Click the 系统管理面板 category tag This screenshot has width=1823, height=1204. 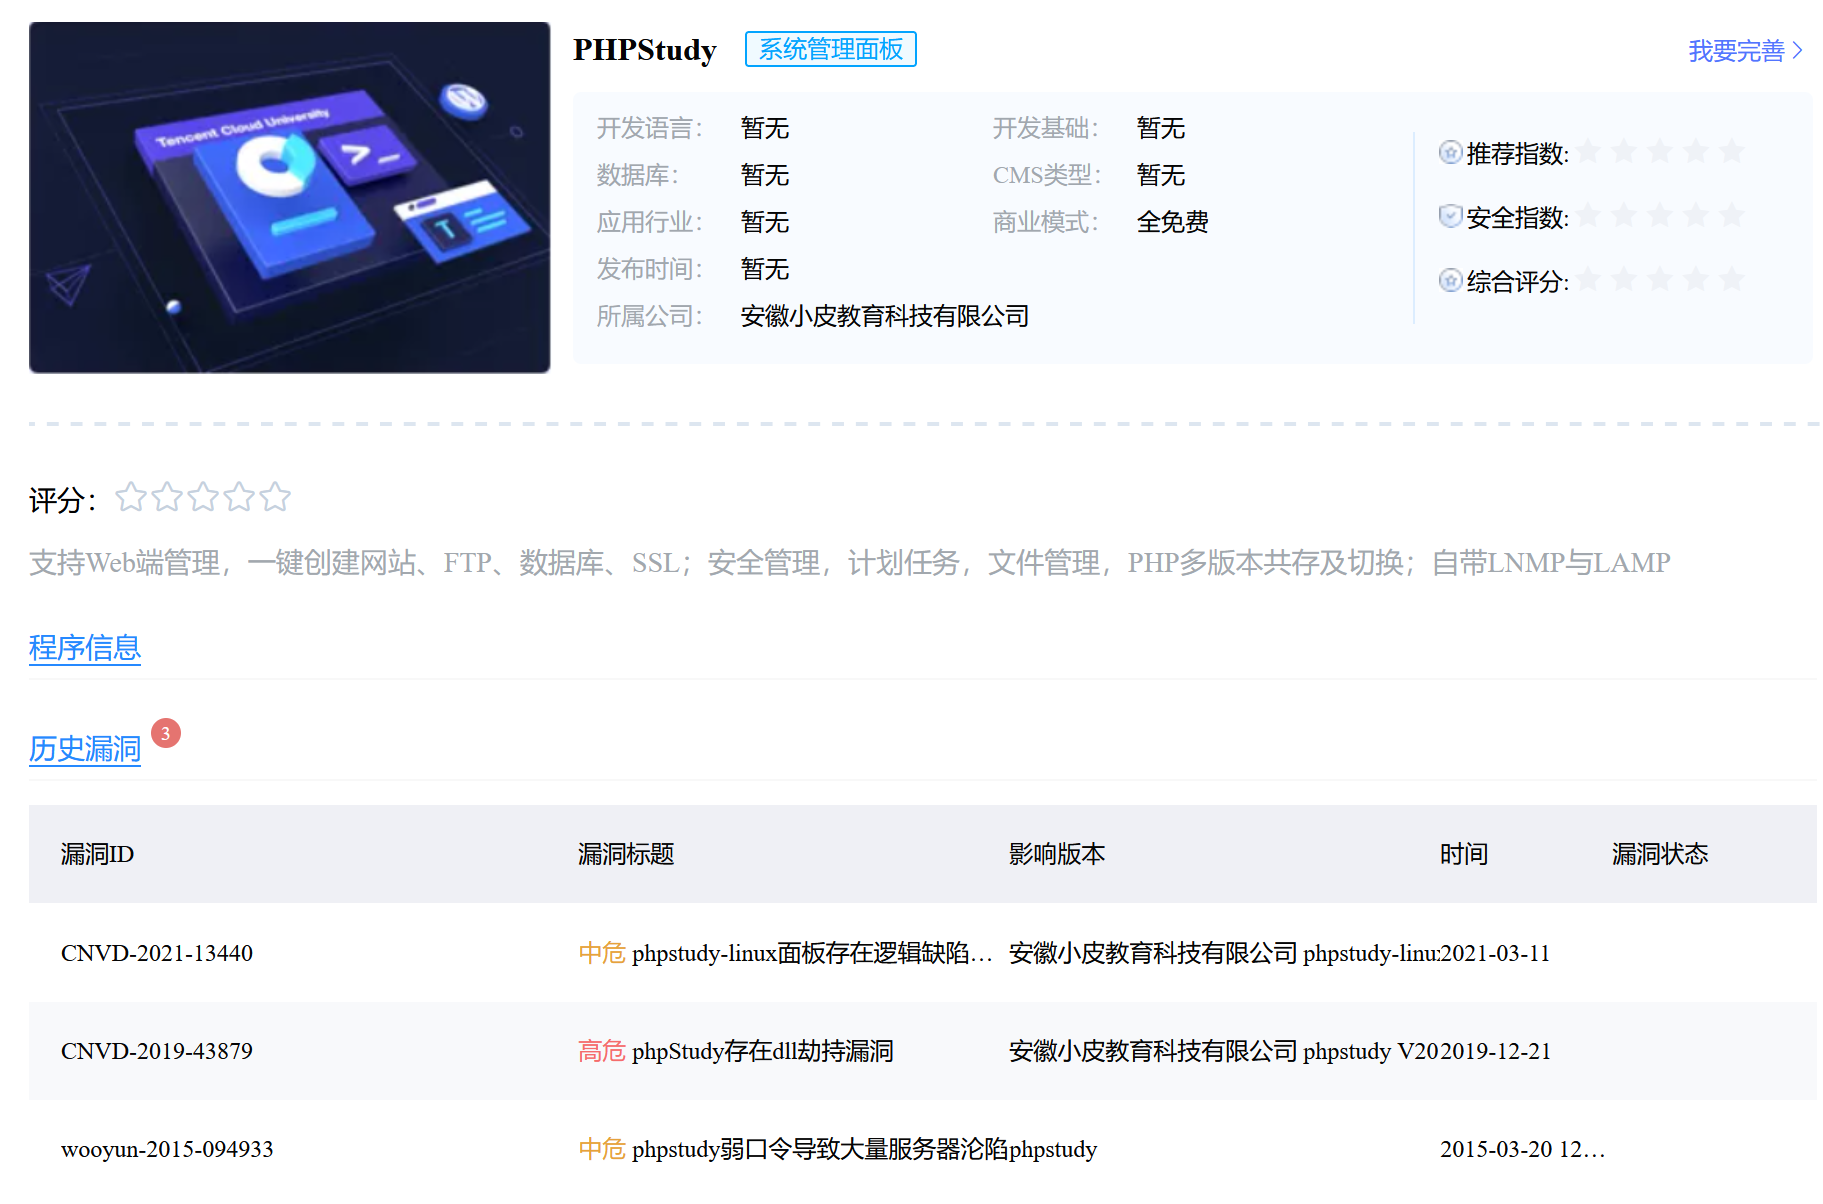(830, 49)
